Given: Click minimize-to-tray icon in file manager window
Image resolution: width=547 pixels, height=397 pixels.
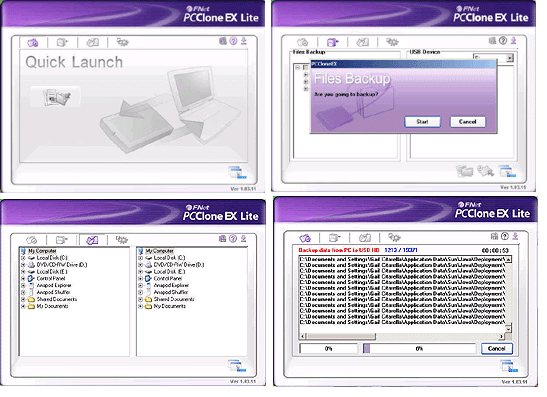Looking at the screenshot, I should (243, 239).
